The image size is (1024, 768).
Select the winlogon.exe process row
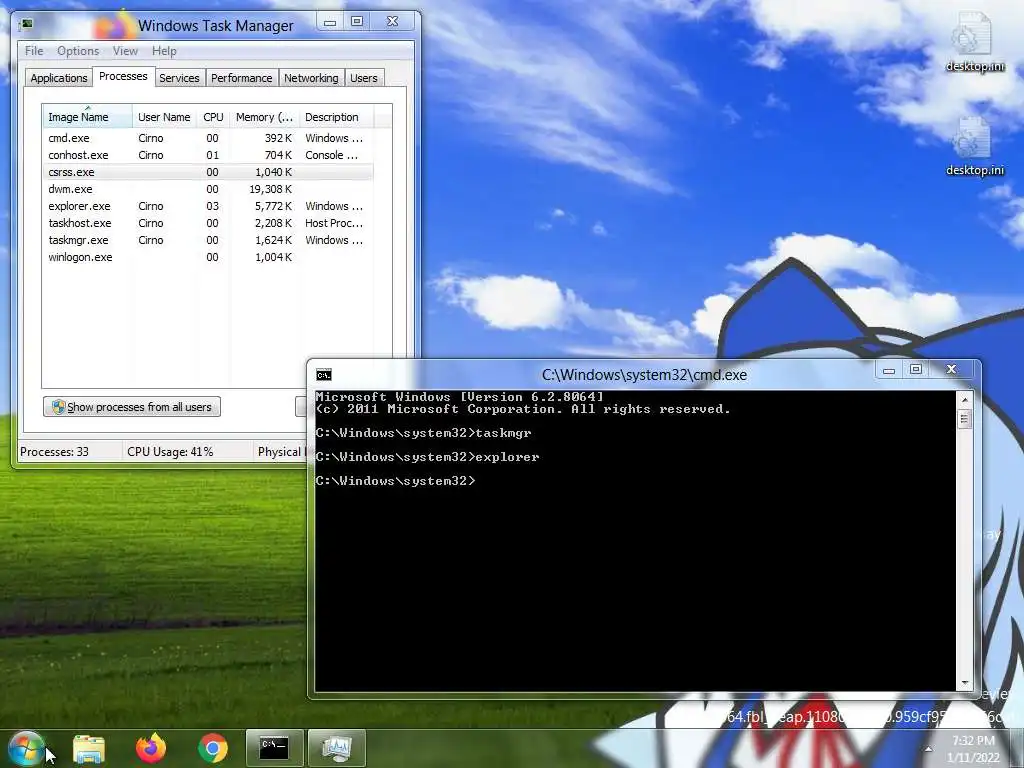tap(208, 257)
